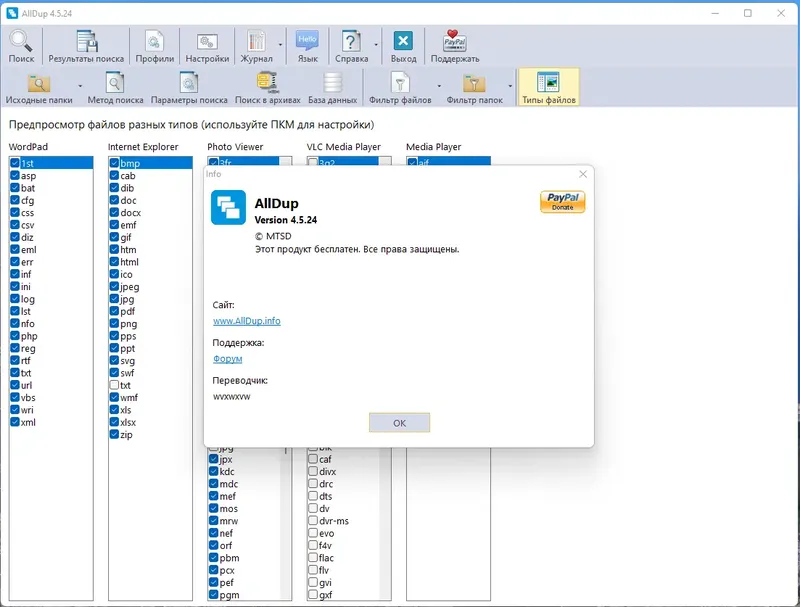The image size is (800, 607).
Task: Open the Форум support link
Action: (228, 359)
